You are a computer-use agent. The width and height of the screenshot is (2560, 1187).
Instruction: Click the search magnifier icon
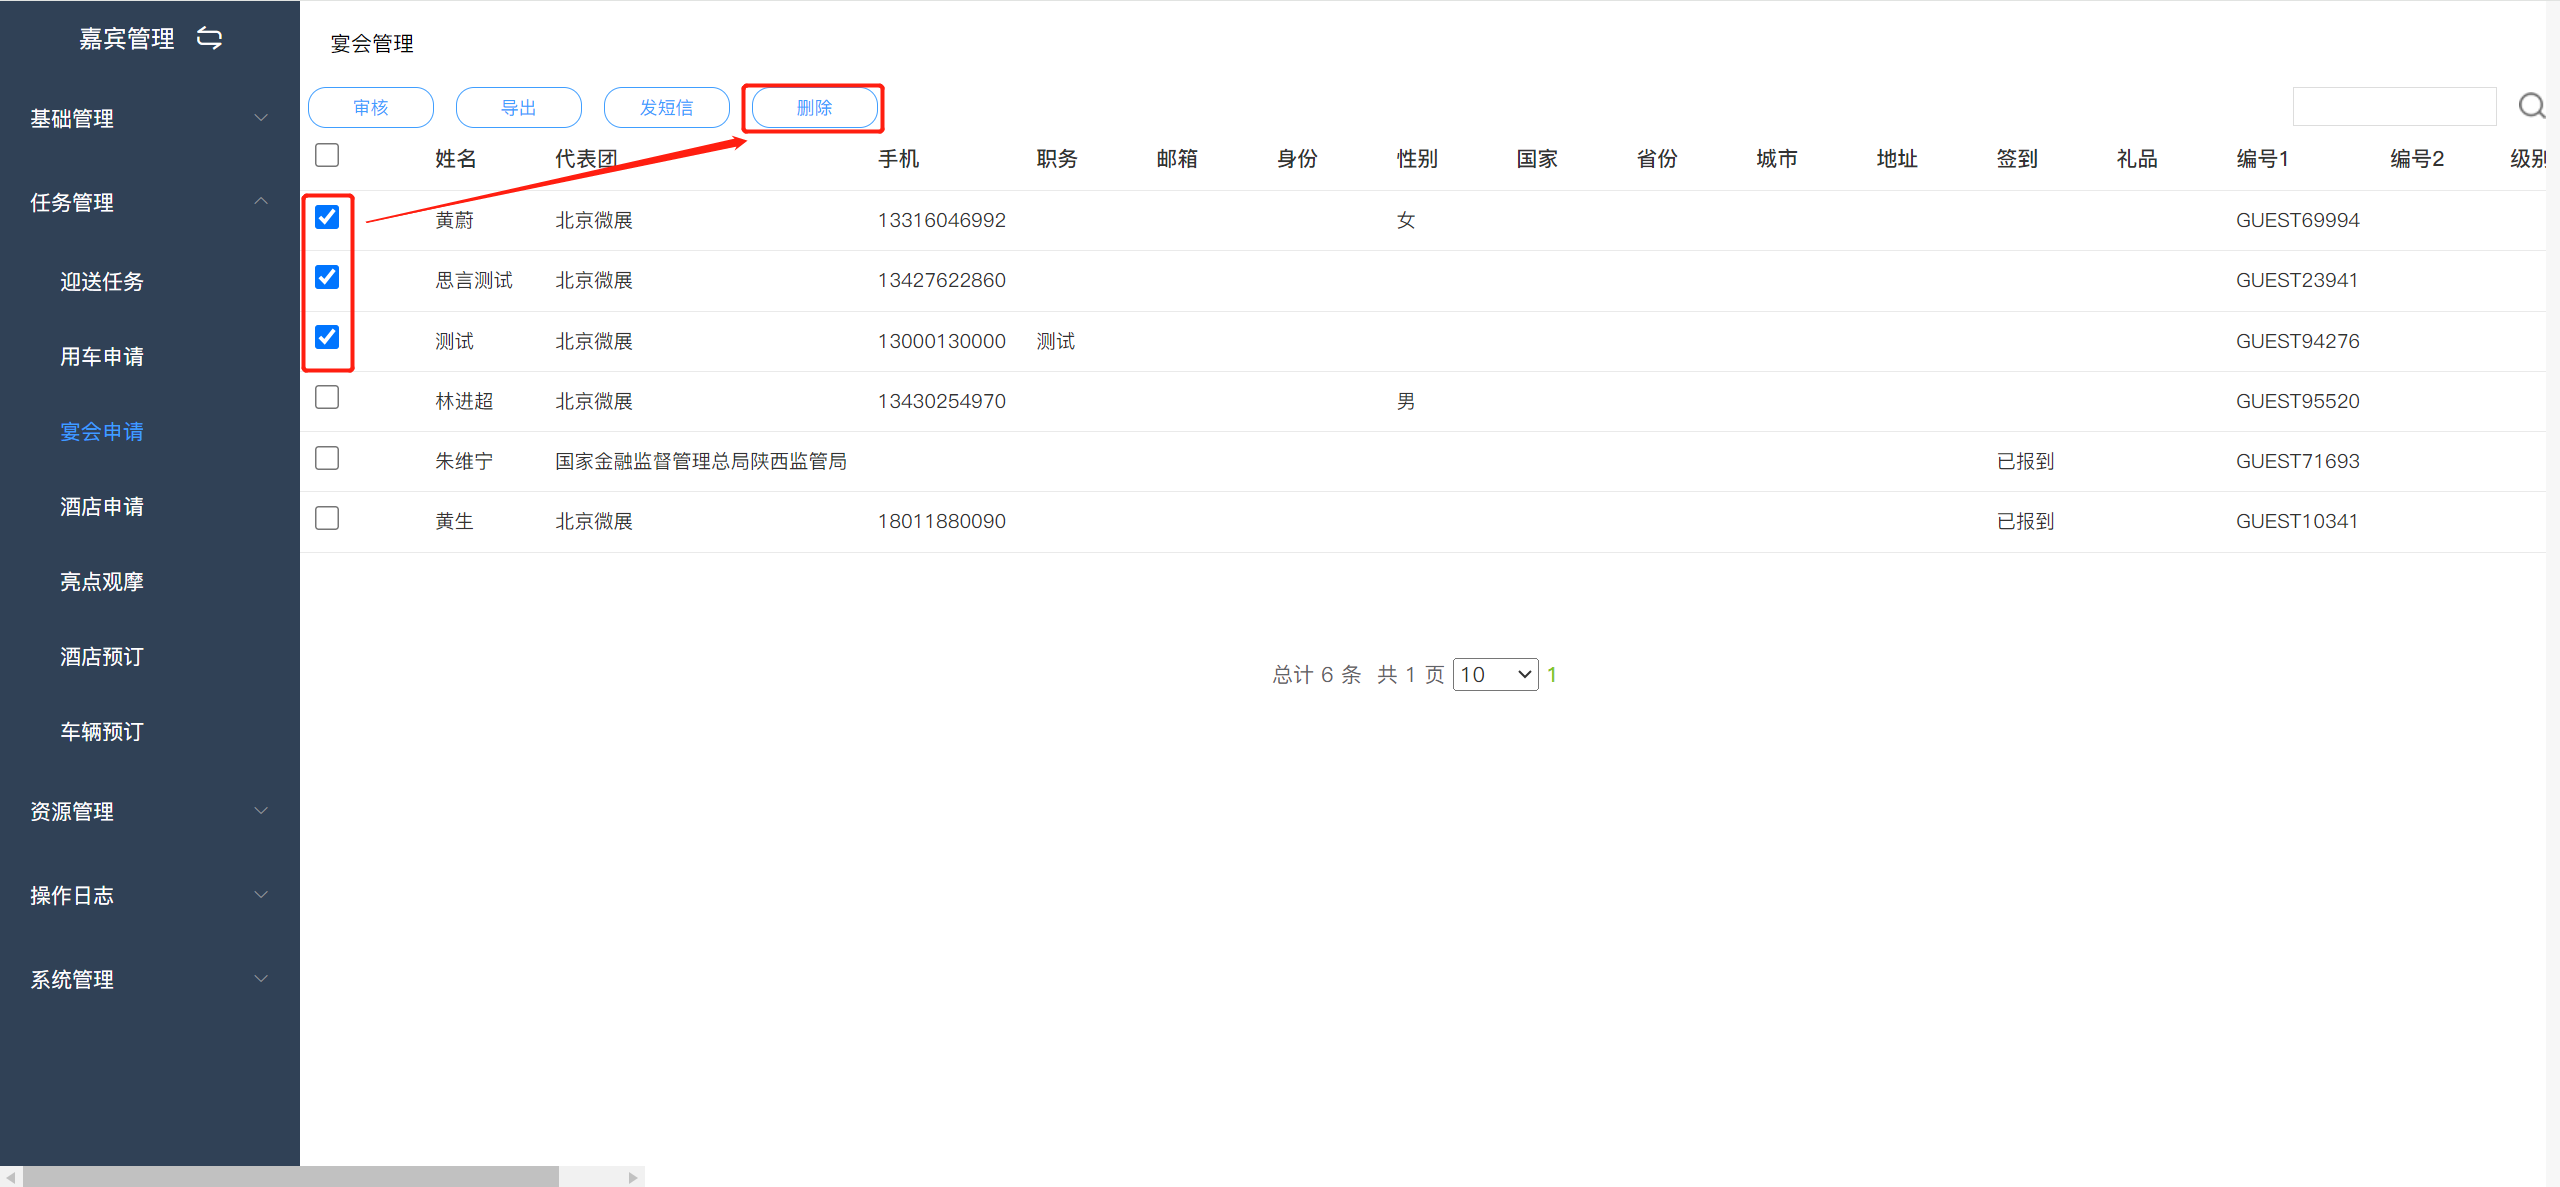click(x=2531, y=106)
